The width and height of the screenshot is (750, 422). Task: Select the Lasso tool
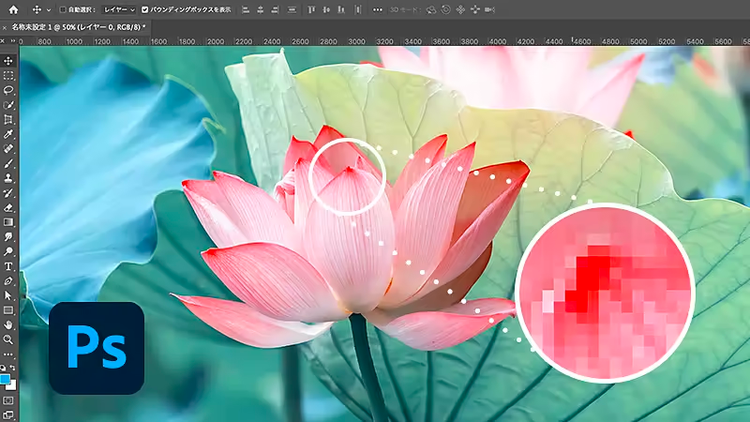(x=9, y=90)
